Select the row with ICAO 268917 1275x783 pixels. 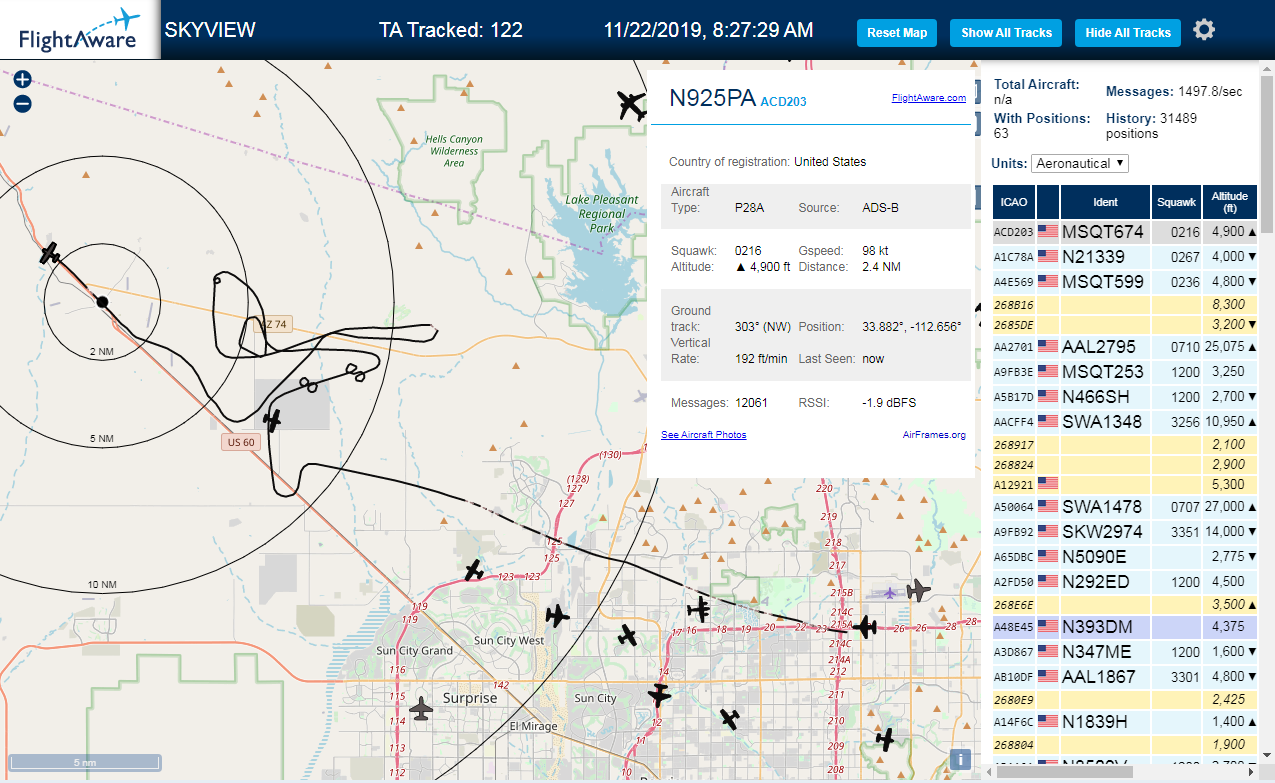1125,445
